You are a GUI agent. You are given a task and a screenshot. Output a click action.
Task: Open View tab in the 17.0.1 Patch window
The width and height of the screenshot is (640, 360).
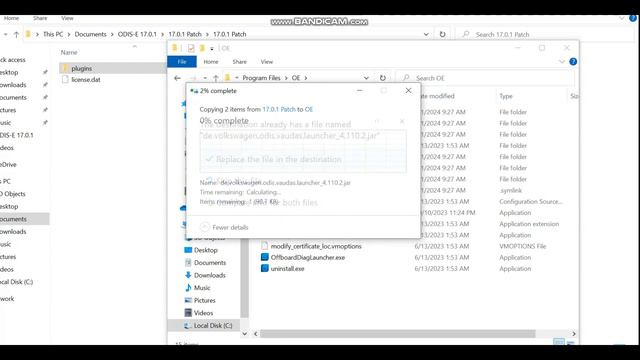tap(67, 18)
